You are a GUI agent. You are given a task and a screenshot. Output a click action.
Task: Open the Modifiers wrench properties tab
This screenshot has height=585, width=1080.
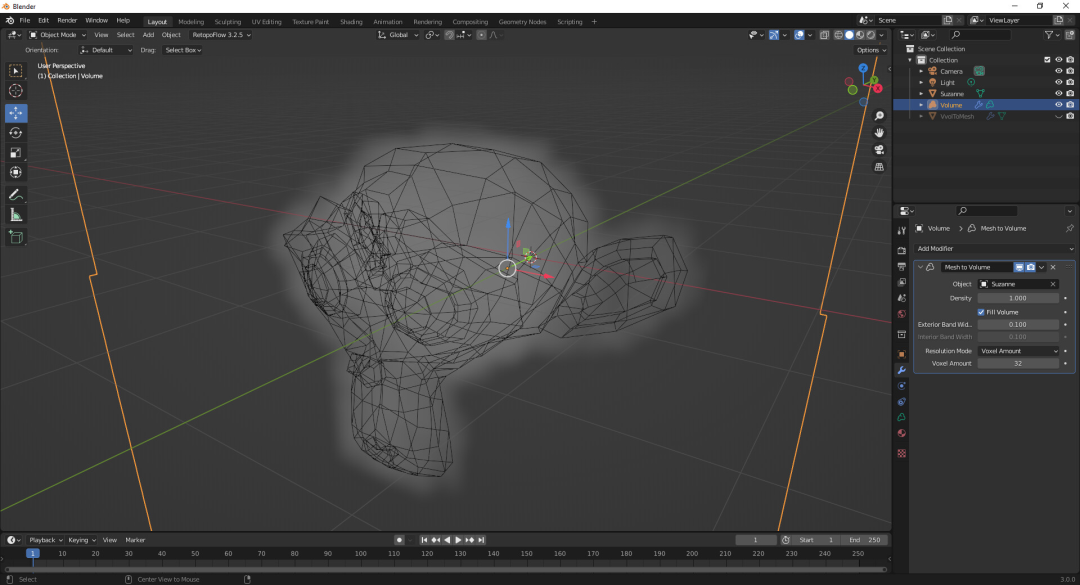point(902,371)
